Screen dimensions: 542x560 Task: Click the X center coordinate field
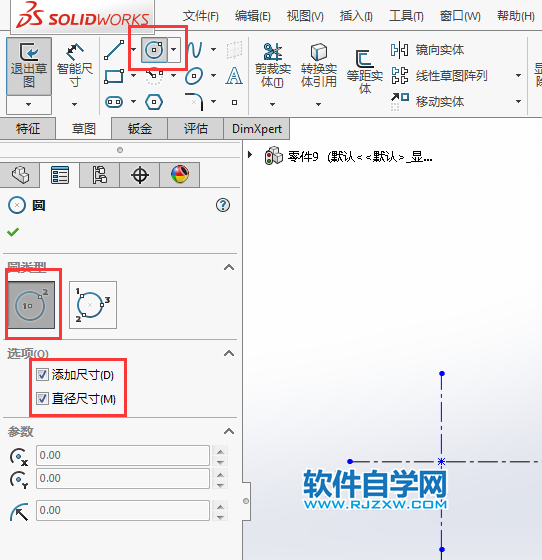123,455
